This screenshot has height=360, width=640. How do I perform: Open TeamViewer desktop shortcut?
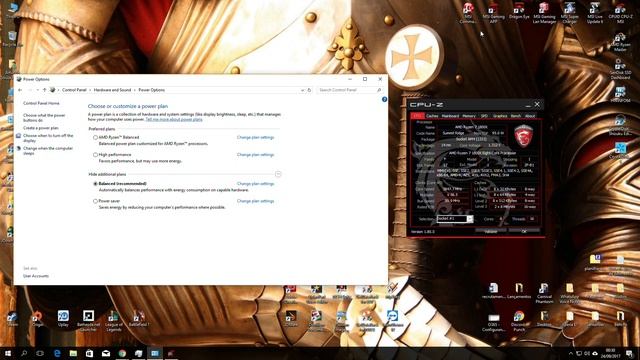coord(393,319)
